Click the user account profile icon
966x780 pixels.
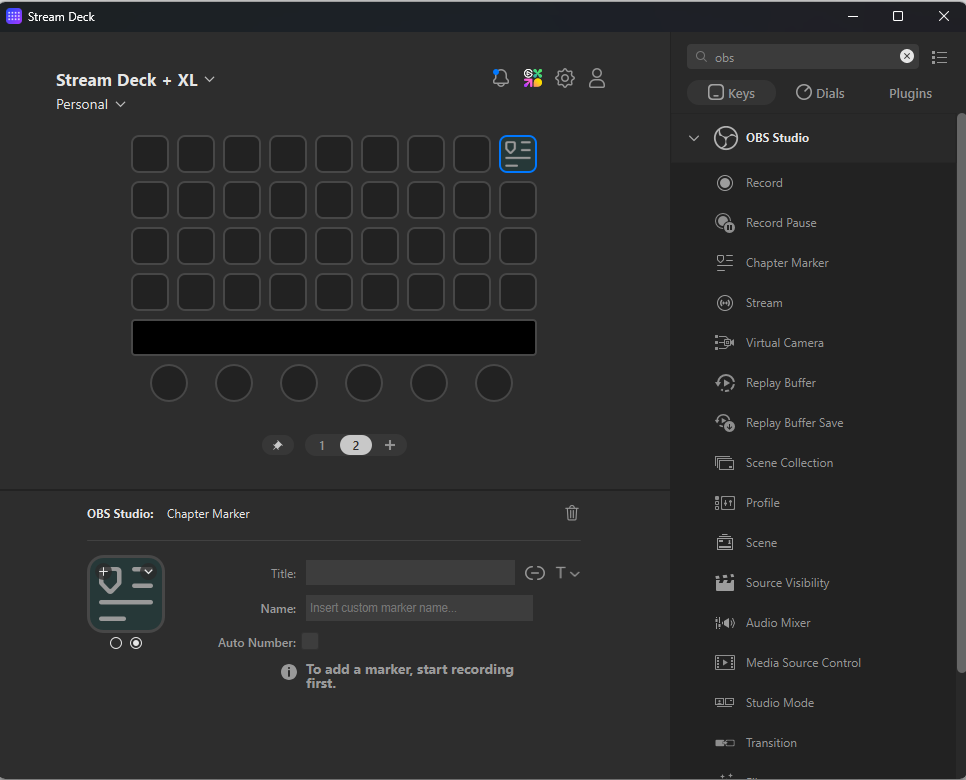[597, 78]
